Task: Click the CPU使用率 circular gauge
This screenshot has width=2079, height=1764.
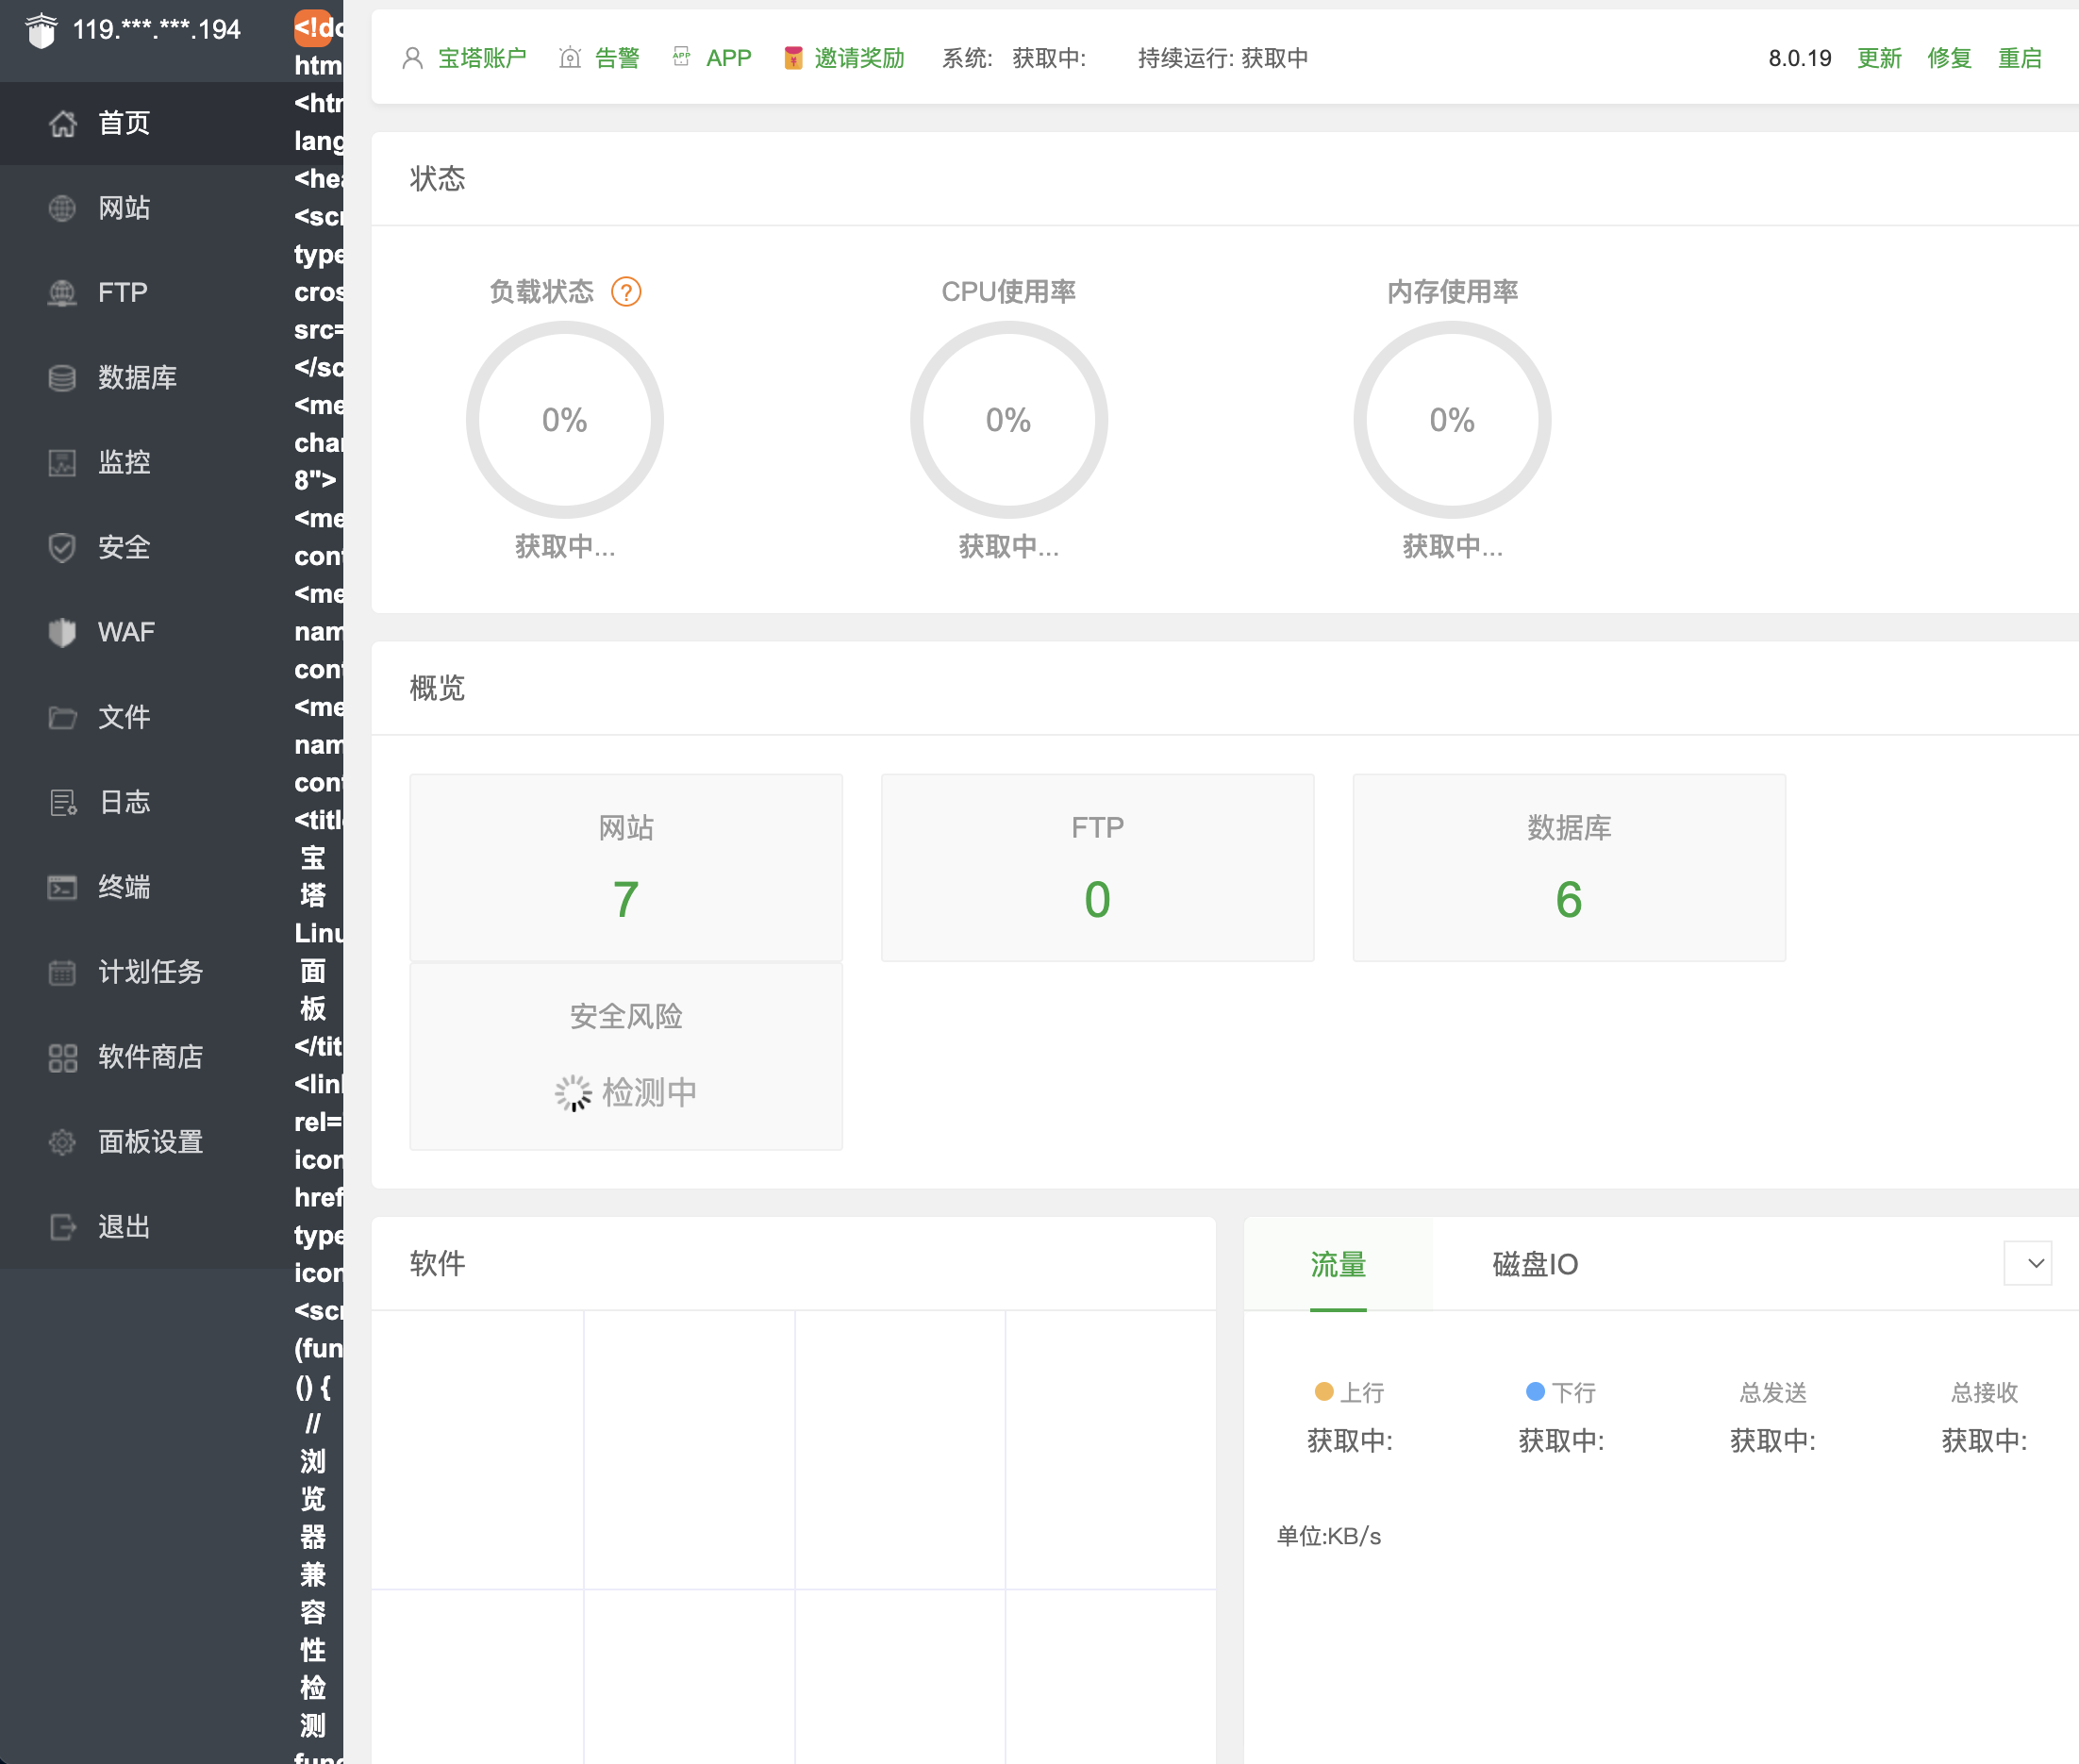Action: pyautogui.click(x=1009, y=420)
